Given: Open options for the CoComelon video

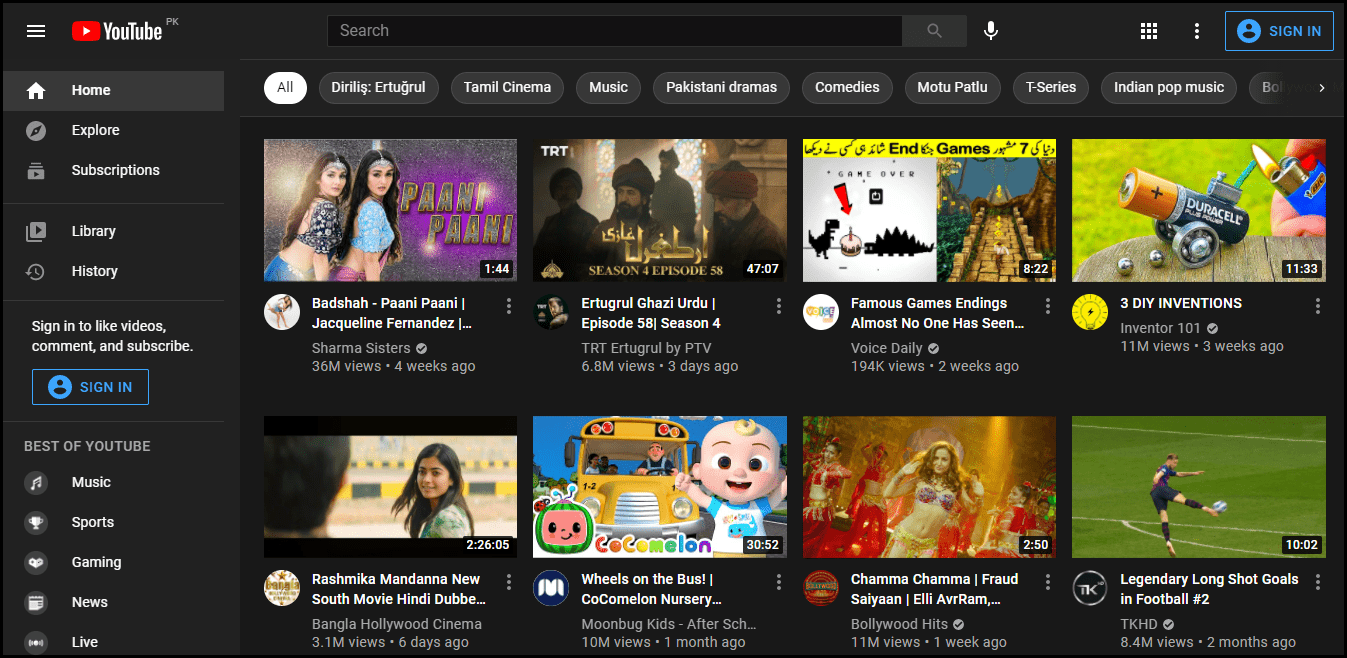Looking at the screenshot, I should (x=779, y=581).
